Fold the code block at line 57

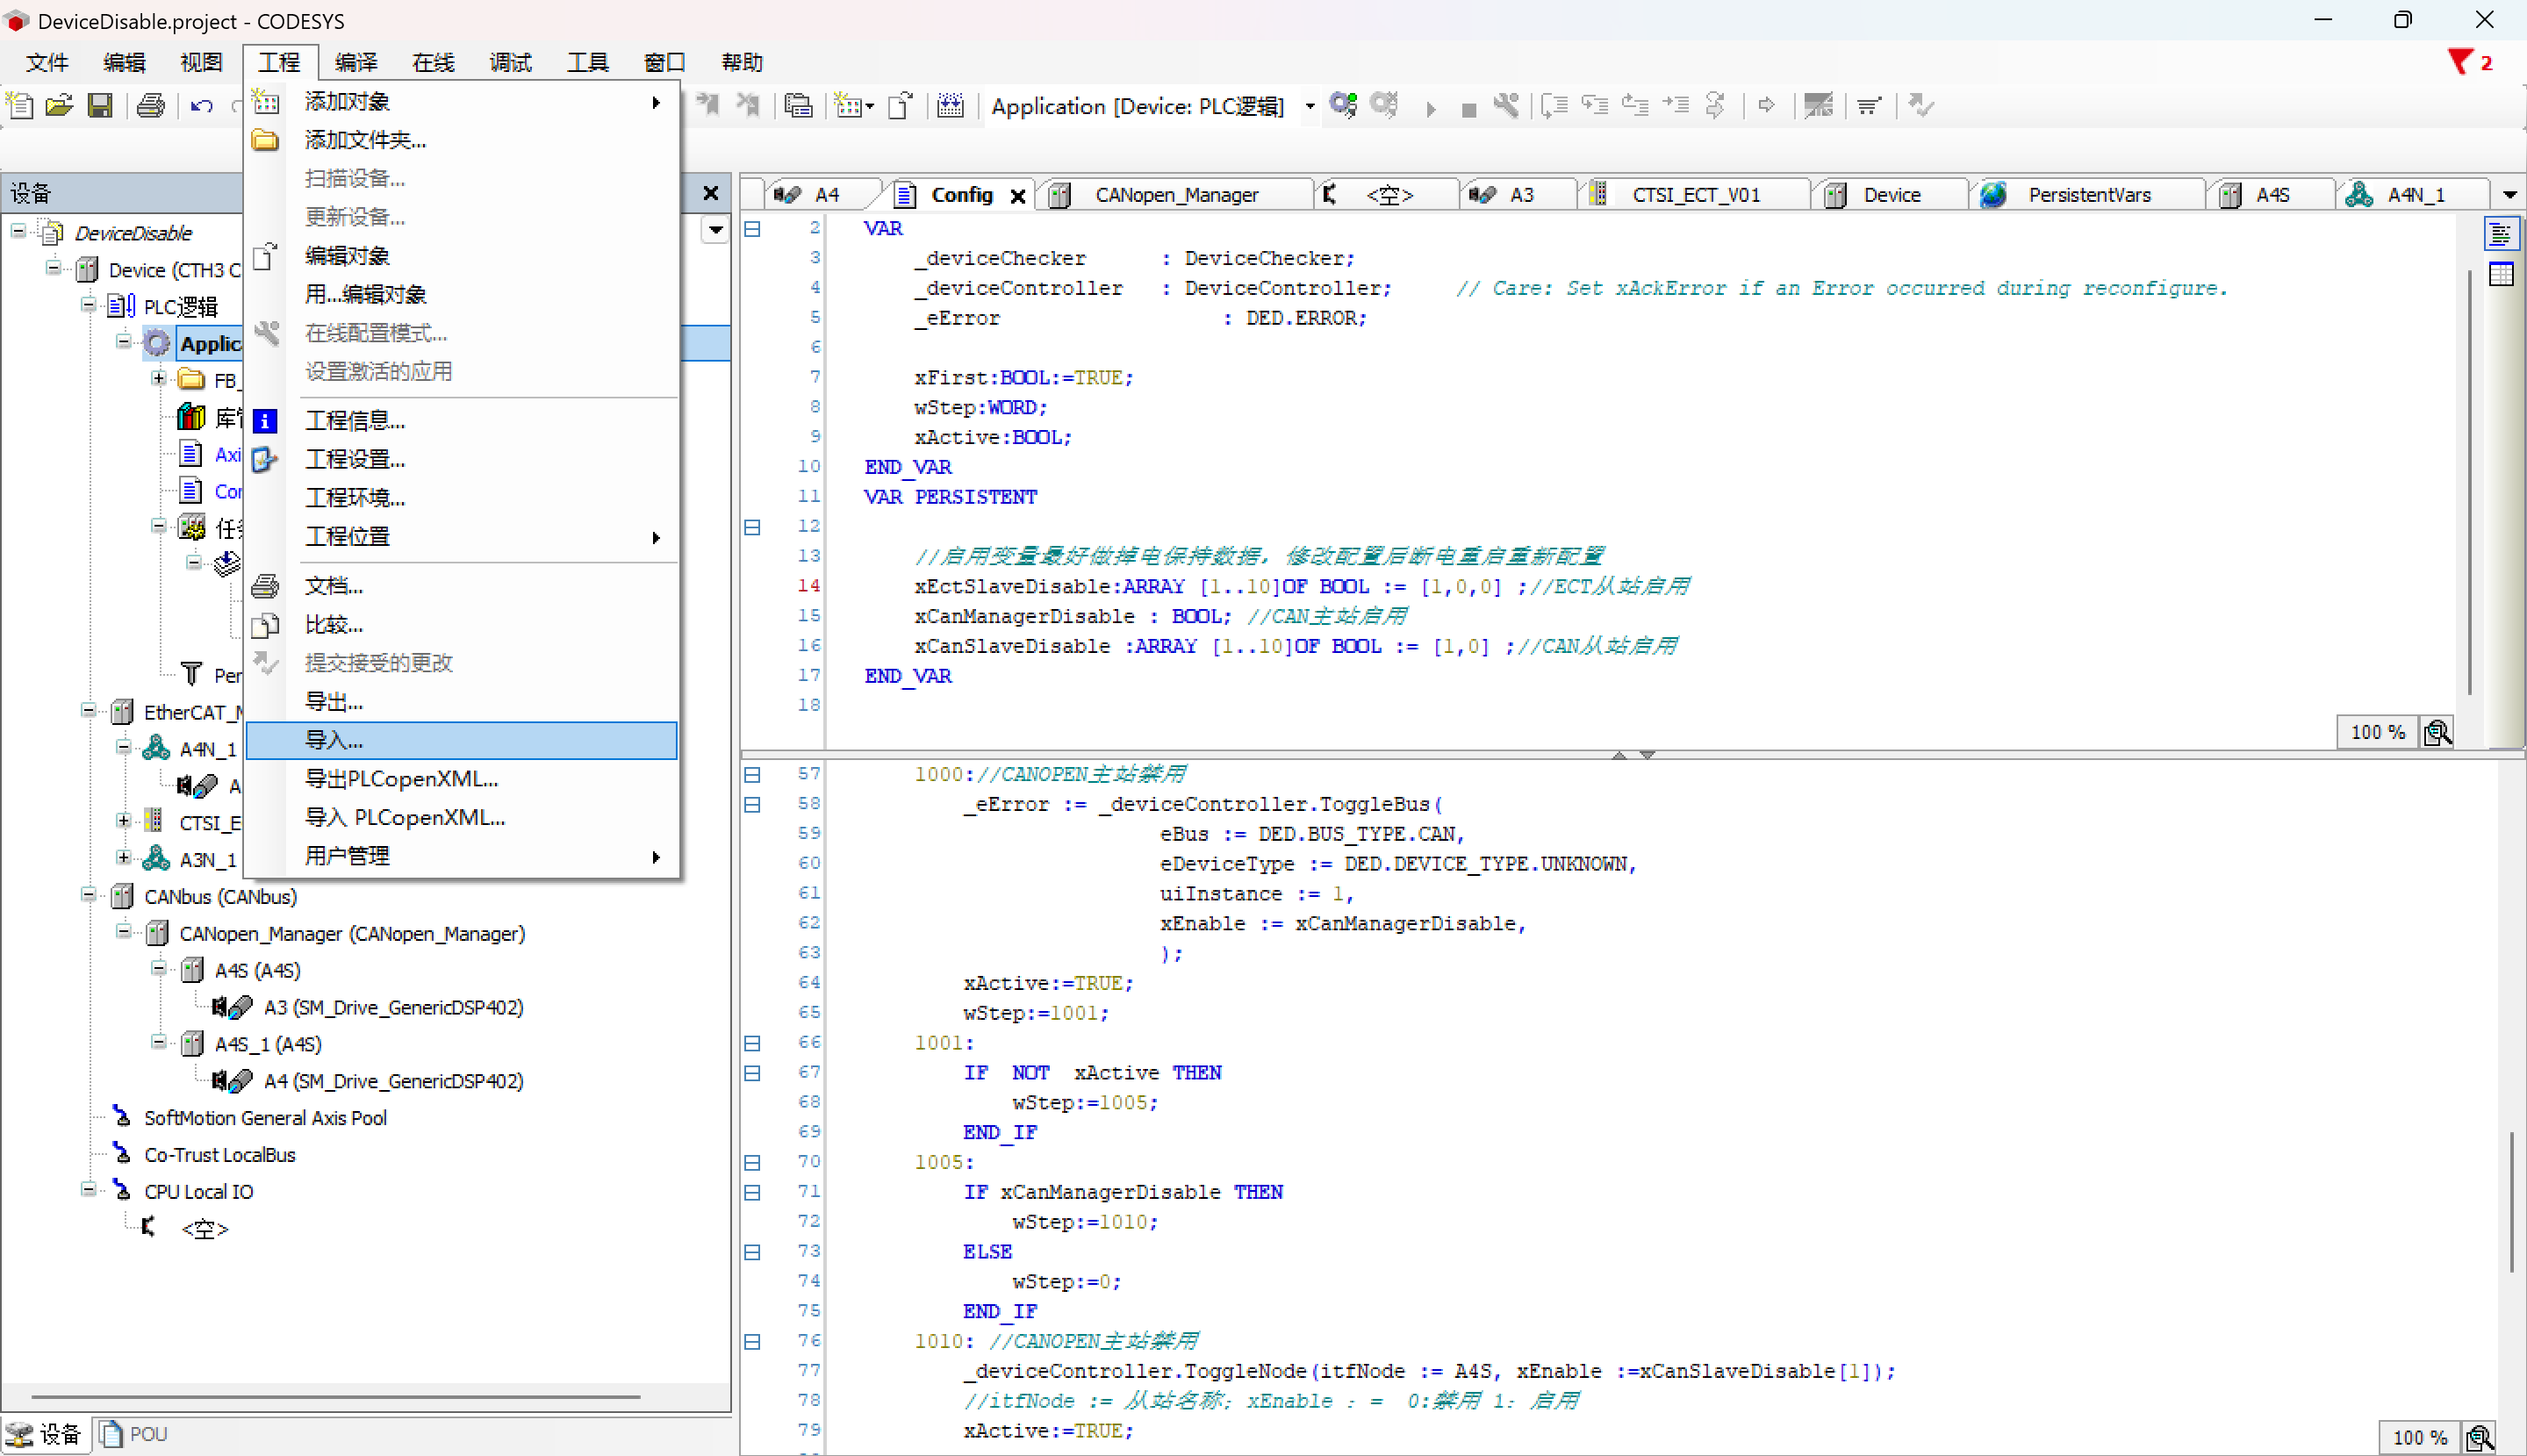(x=752, y=775)
